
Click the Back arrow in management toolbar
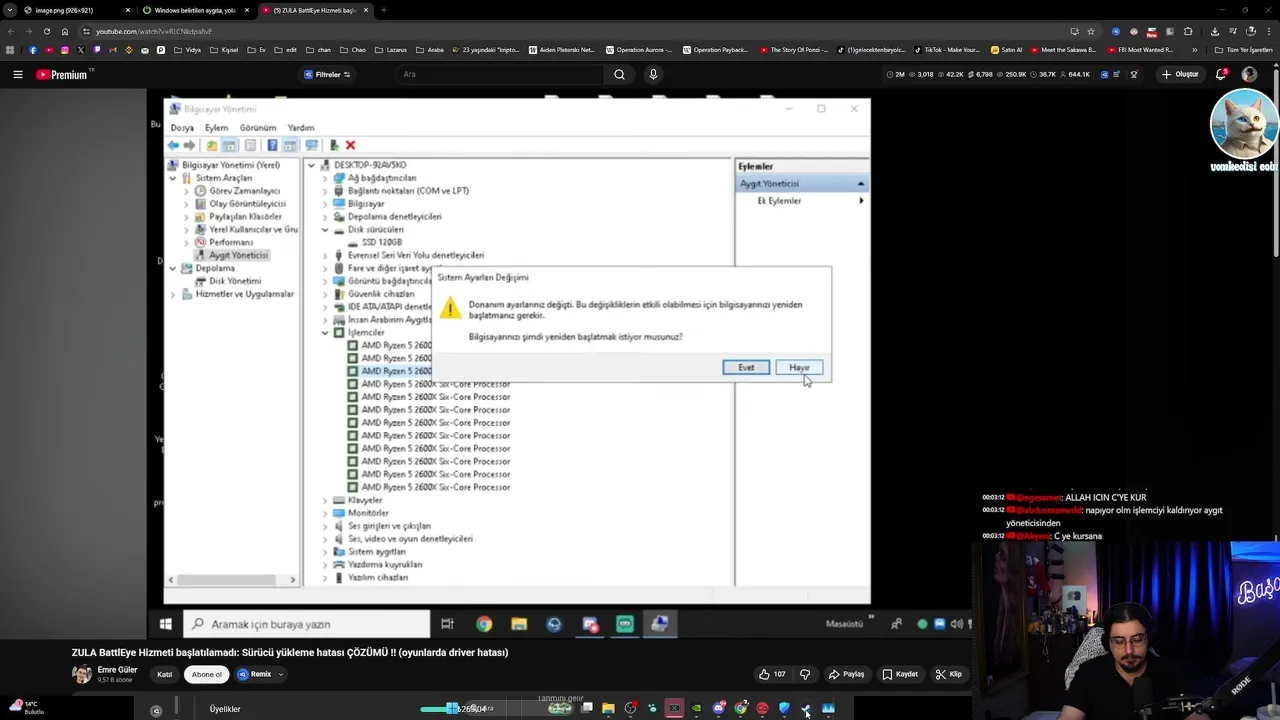coord(173,145)
